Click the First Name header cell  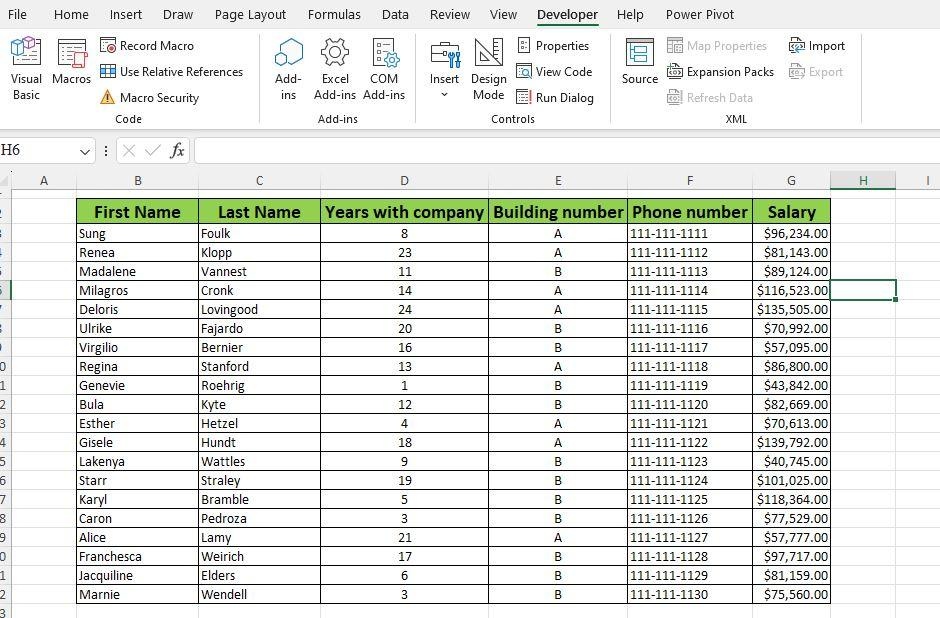137,212
